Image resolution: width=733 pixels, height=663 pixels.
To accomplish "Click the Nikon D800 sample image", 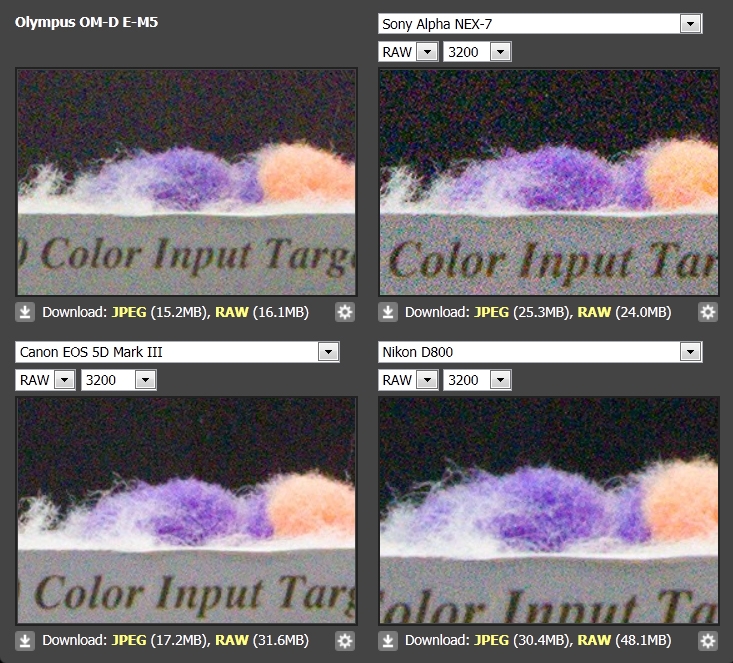I will pos(549,511).
